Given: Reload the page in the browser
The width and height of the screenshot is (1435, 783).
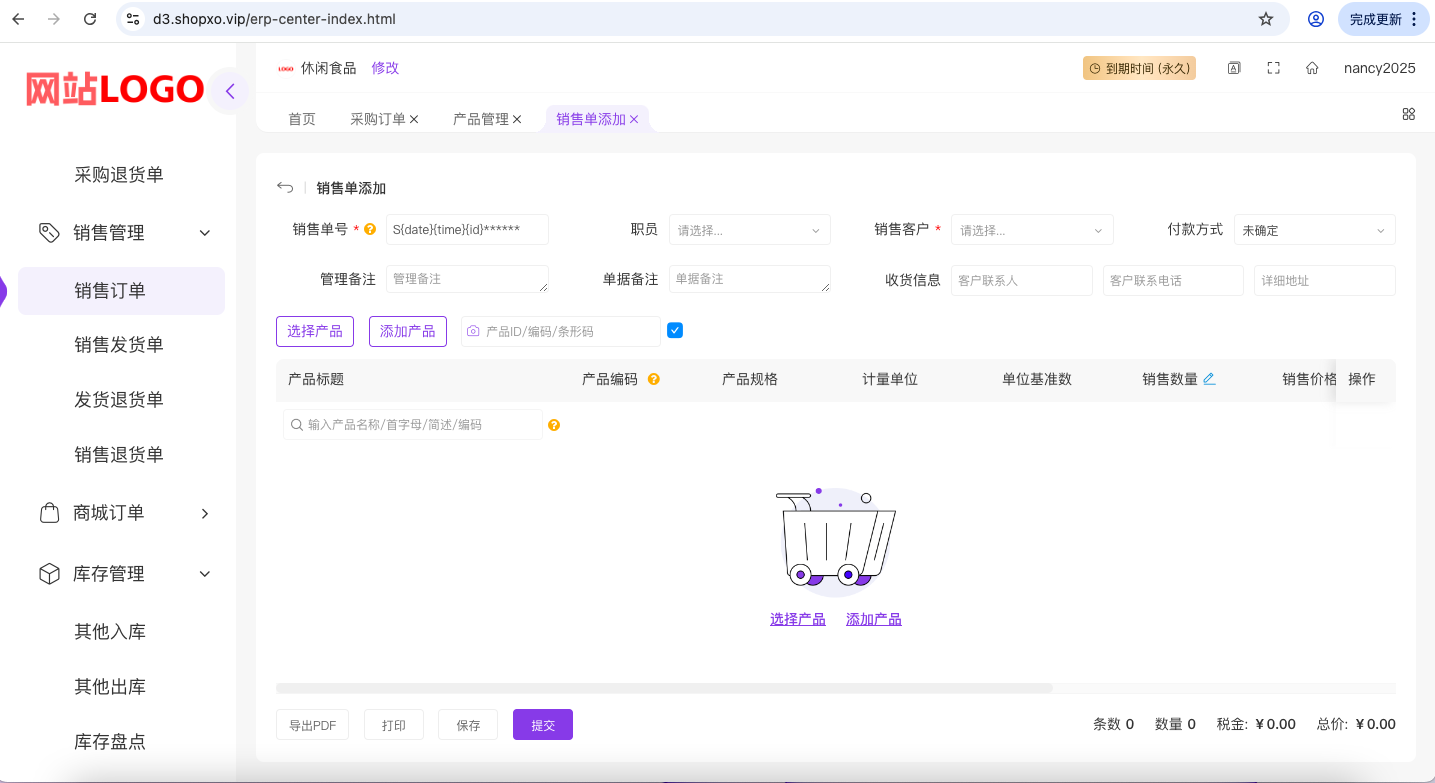Looking at the screenshot, I should tap(90, 19).
